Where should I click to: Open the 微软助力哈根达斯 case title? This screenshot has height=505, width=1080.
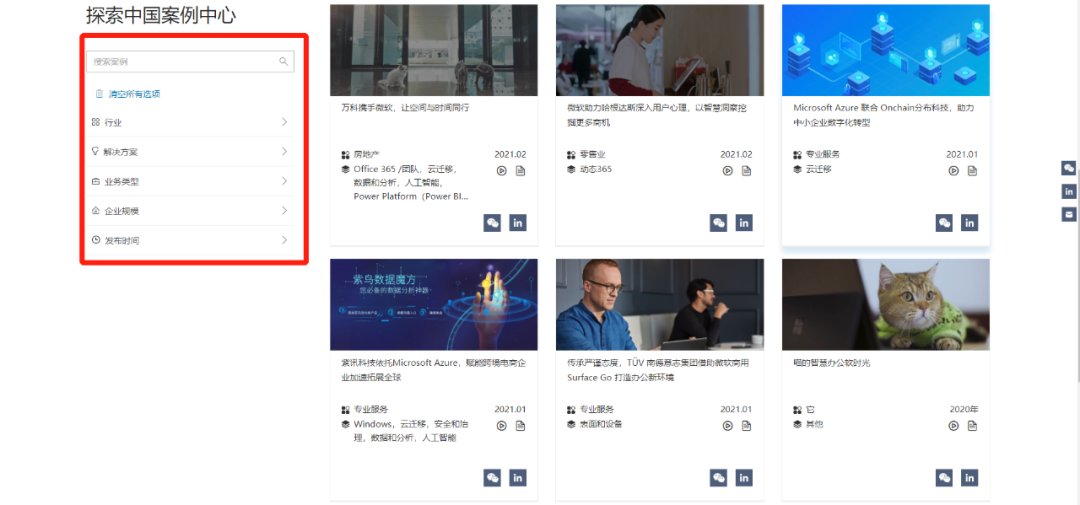(x=656, y=115)
